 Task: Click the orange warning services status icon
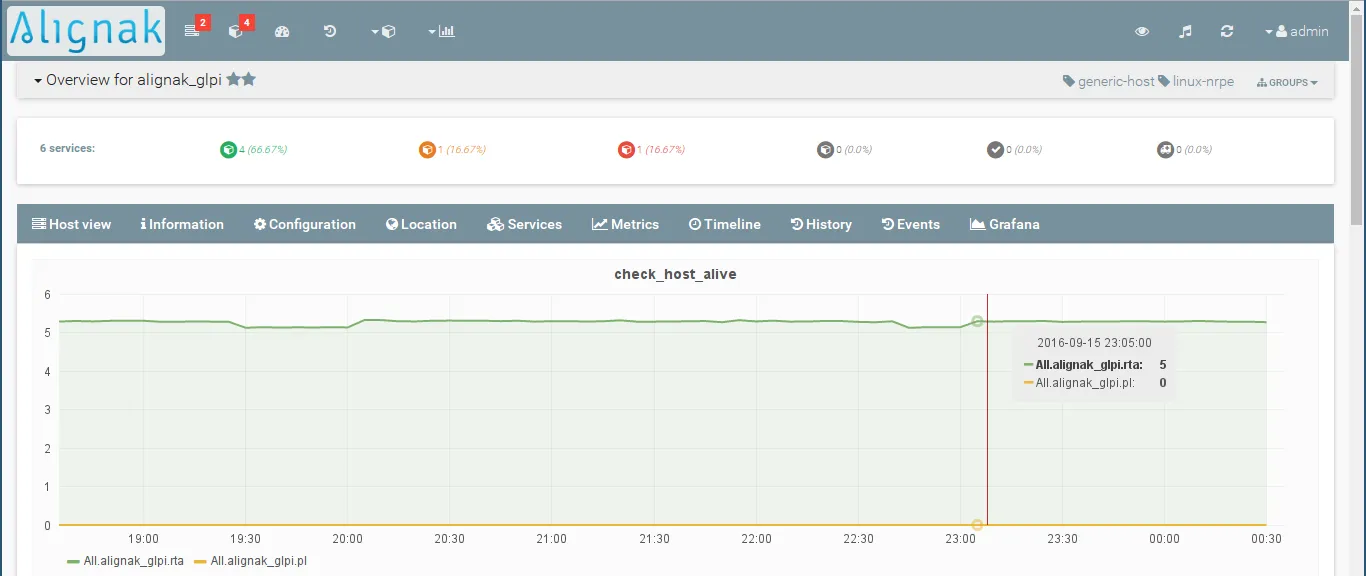pos(427,150)
